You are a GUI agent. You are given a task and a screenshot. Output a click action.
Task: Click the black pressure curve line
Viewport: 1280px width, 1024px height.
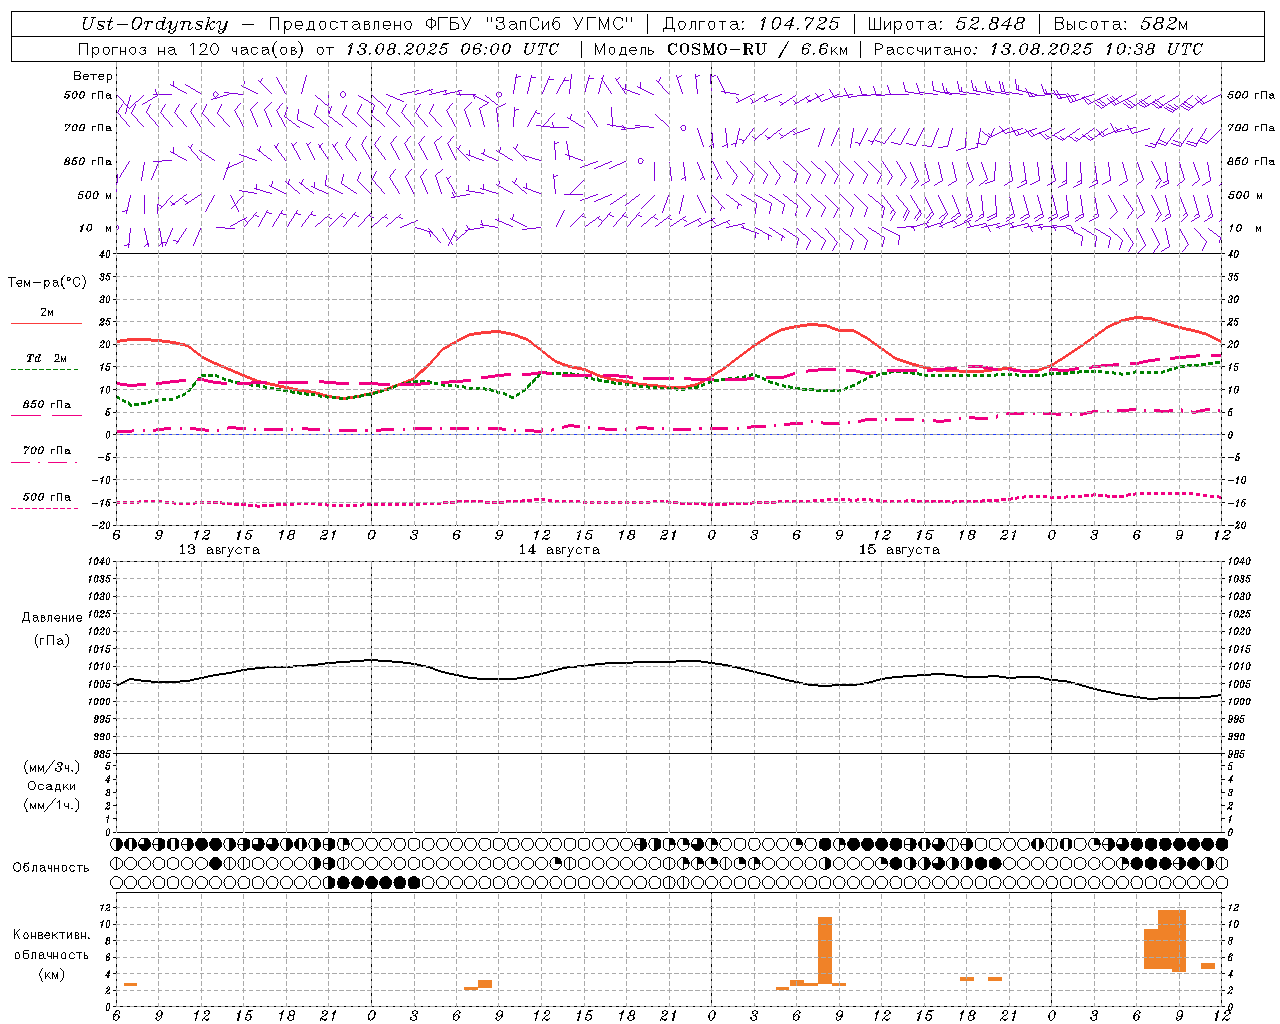click(669, 661)
